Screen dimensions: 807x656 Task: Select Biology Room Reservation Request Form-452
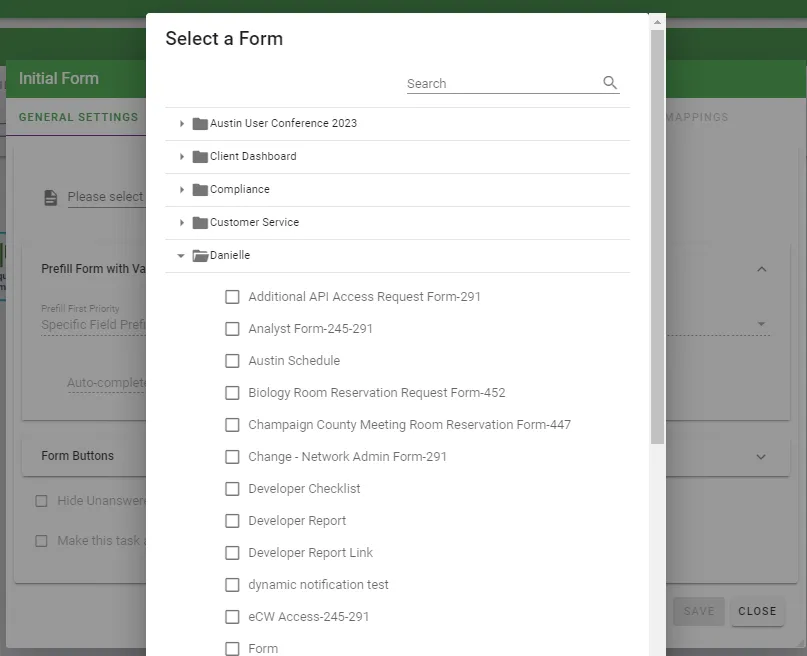232,393
